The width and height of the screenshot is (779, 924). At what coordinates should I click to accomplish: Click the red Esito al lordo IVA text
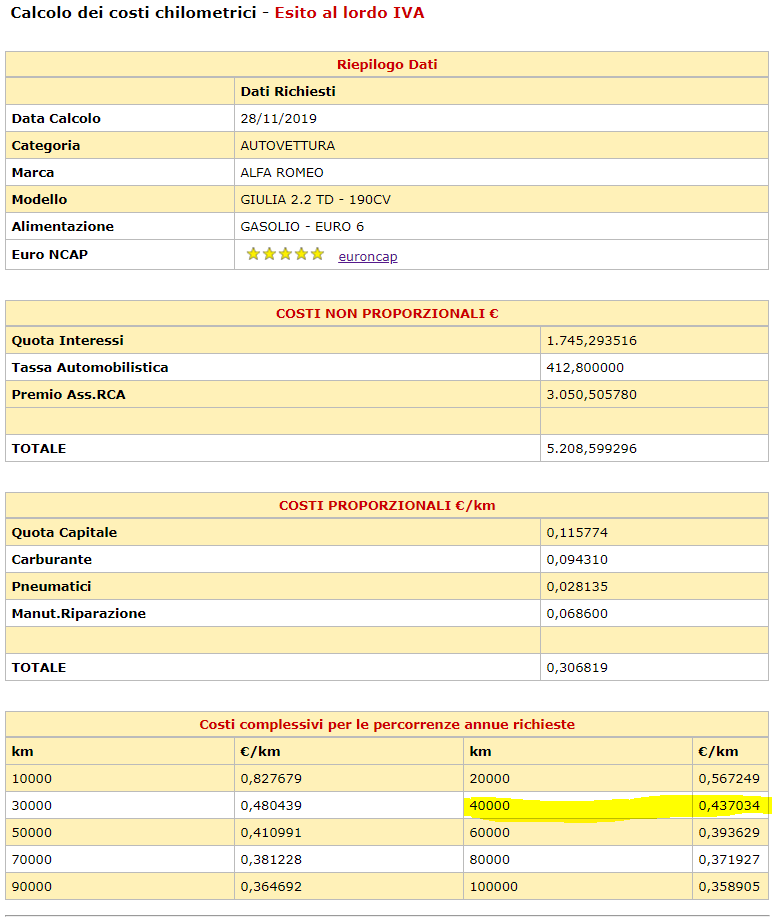tap(349, 13)
